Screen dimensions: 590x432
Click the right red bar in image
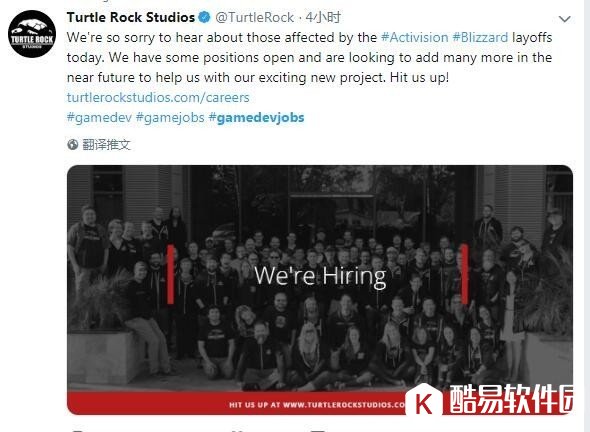464,274
